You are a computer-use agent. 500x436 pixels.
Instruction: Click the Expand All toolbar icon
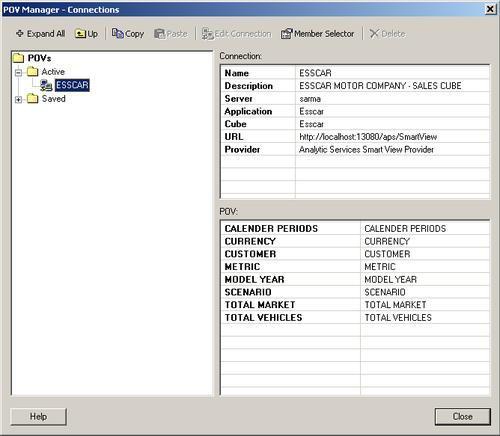pos(20,34)
